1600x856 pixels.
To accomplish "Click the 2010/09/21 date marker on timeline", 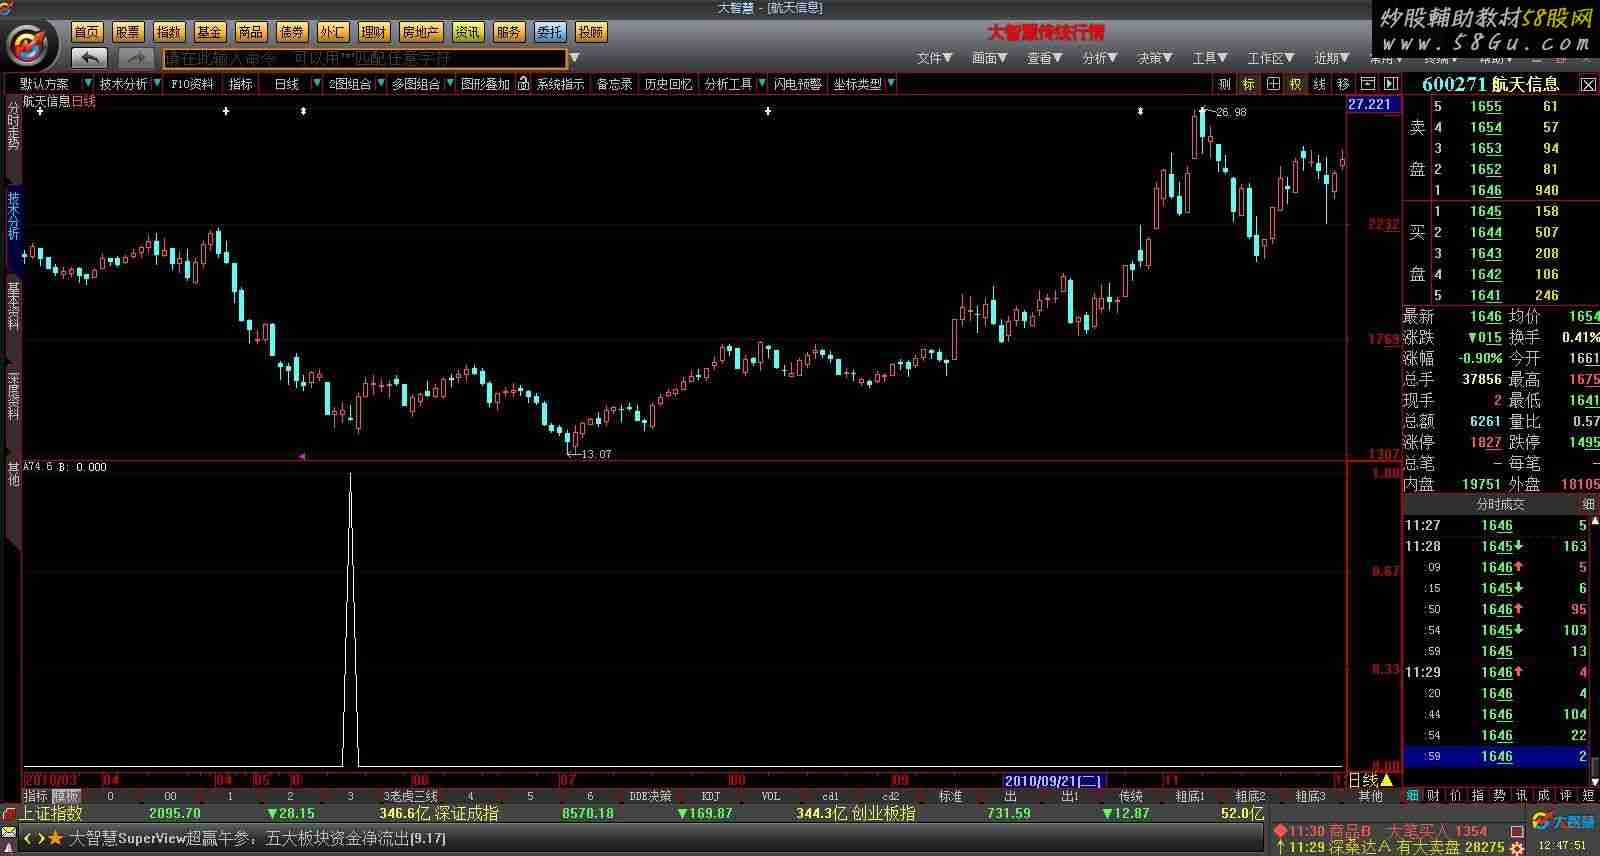I will pyautogui.click(x=1053, y=780).
